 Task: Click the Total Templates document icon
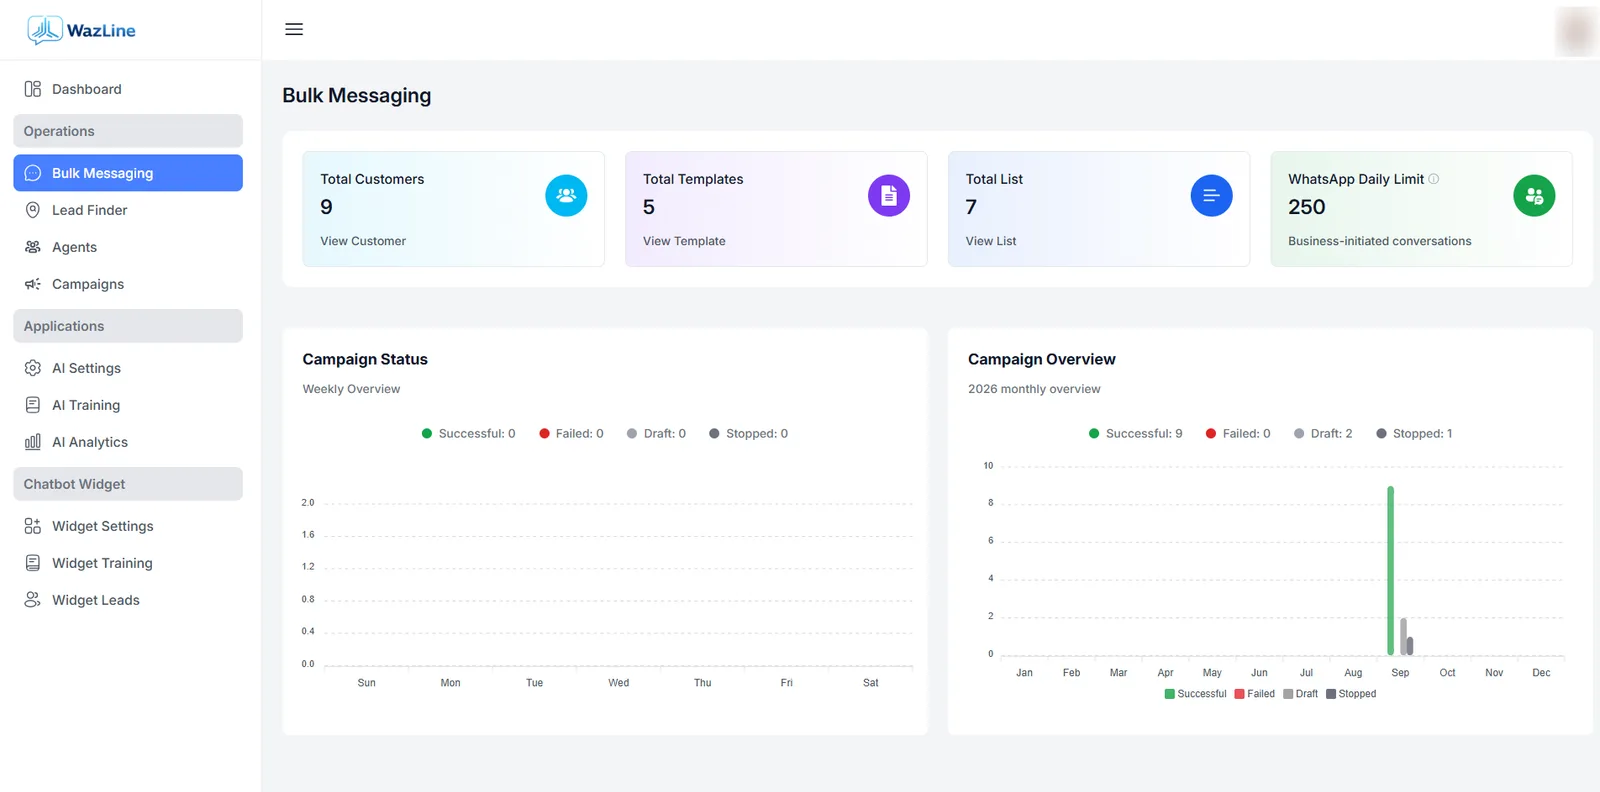(889, 195)
